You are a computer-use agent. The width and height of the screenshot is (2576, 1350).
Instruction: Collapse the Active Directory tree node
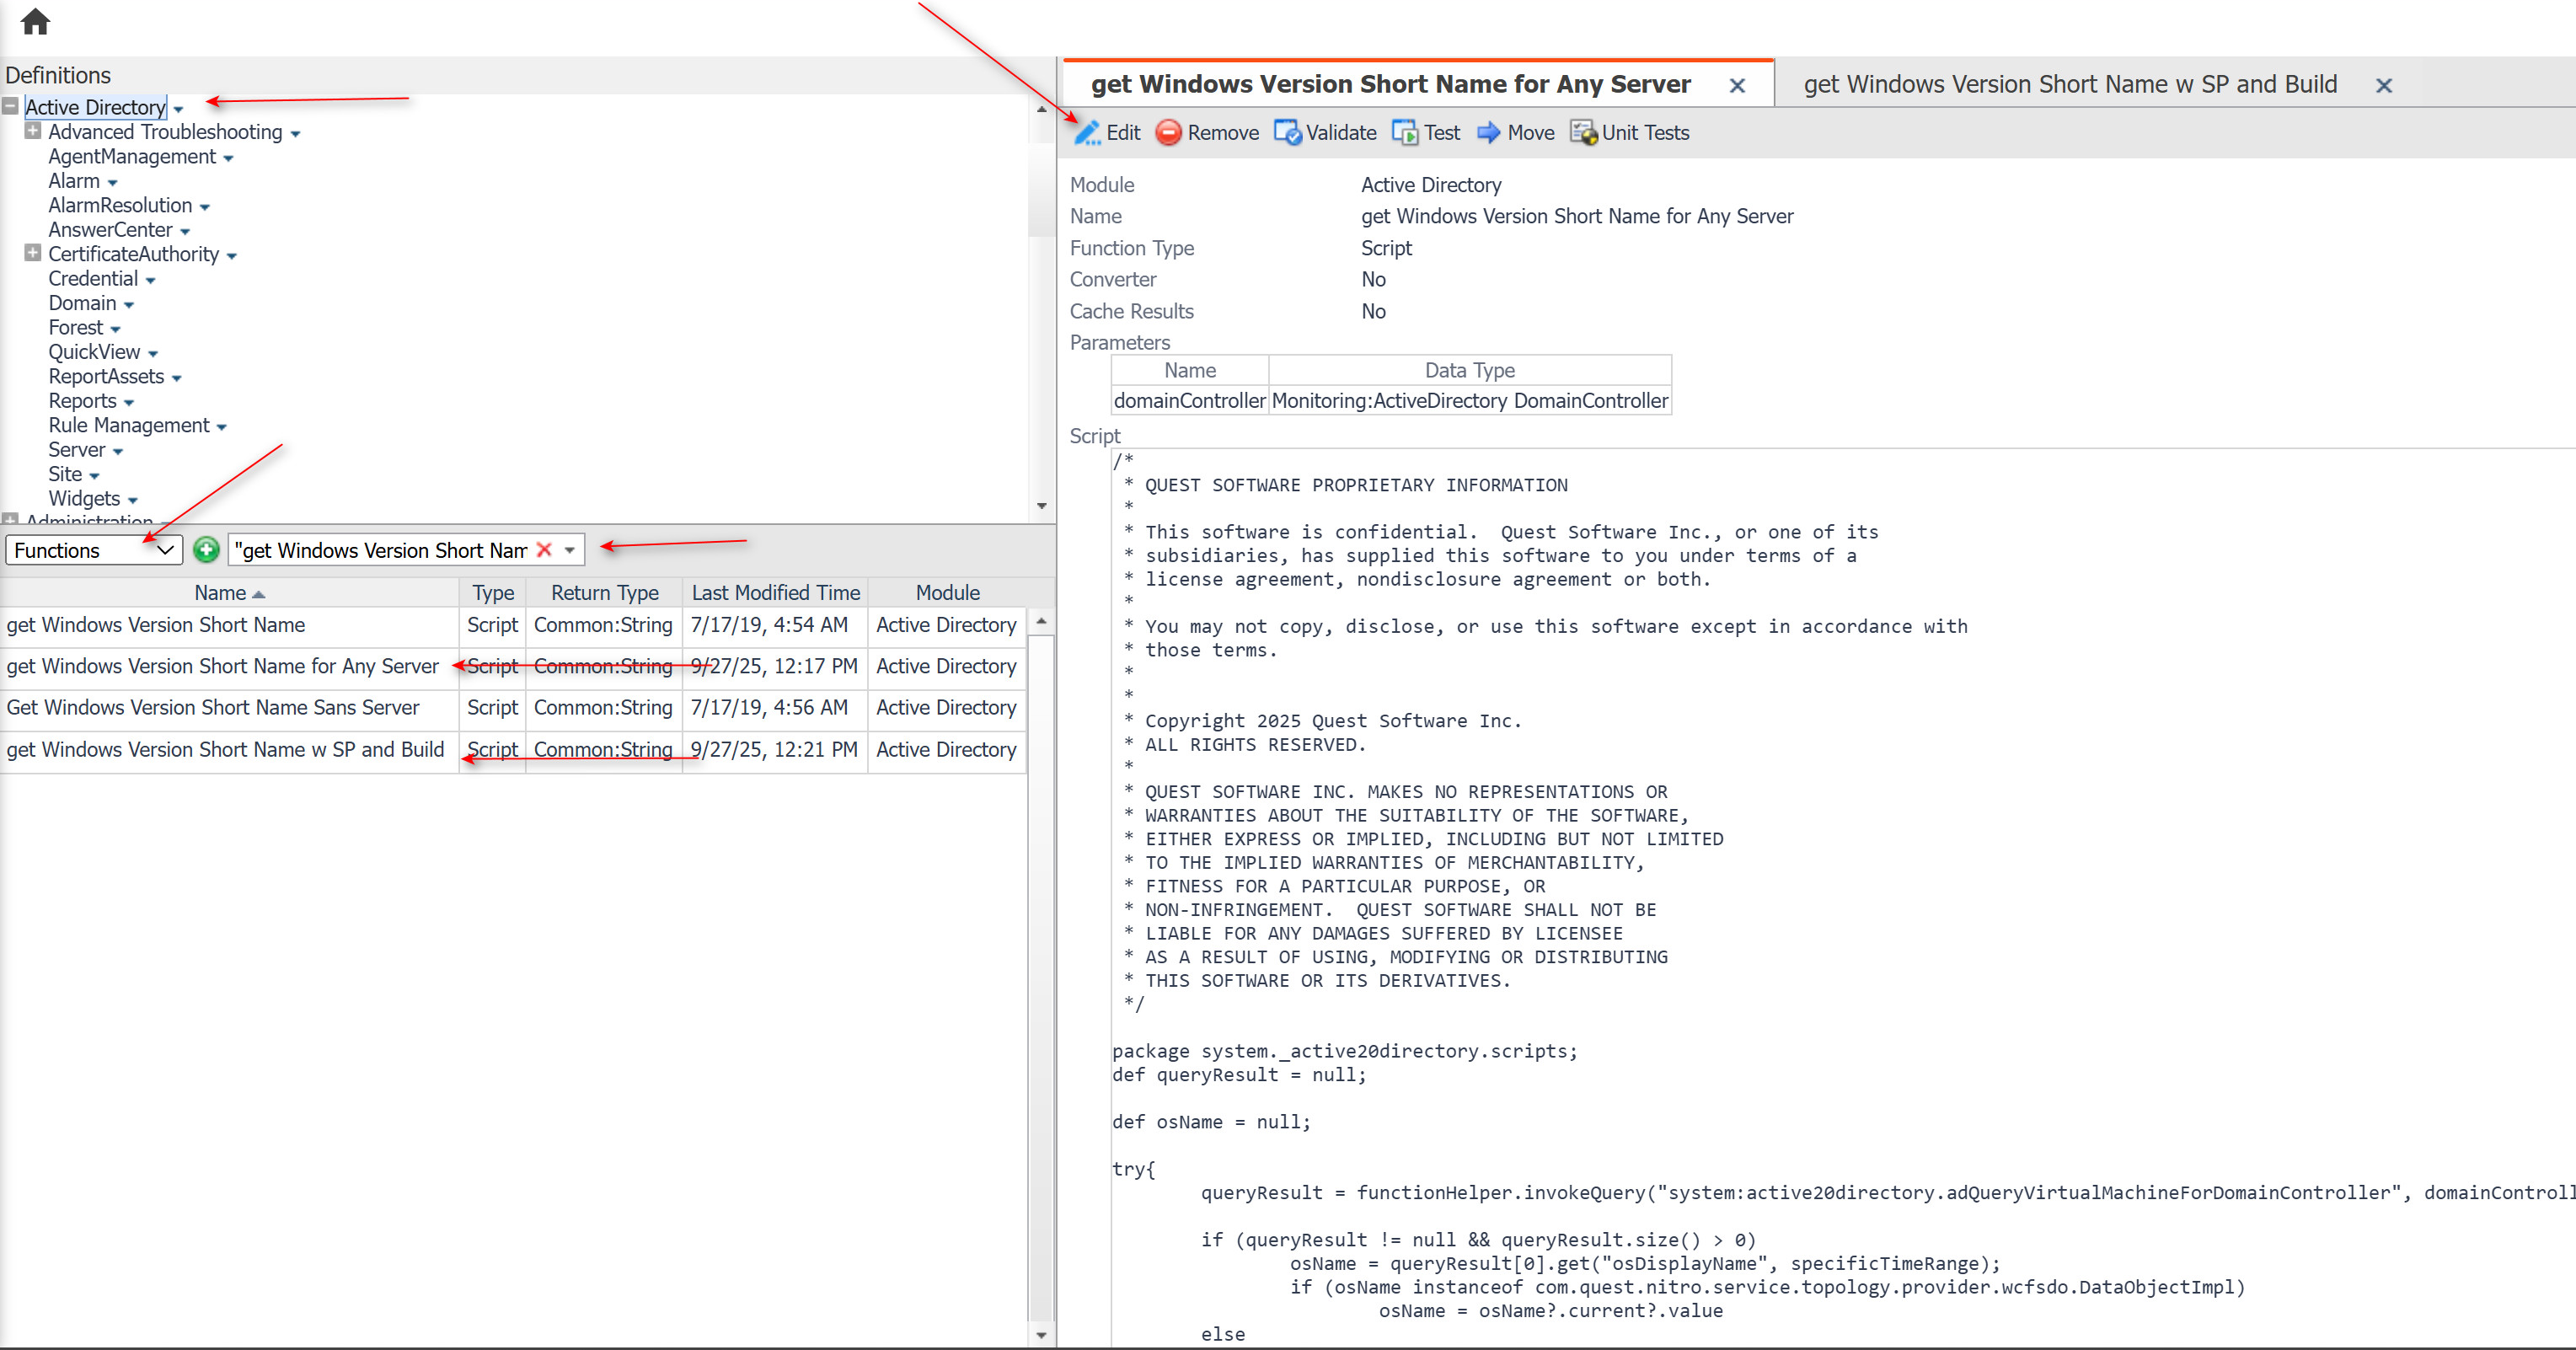point(10,106)
